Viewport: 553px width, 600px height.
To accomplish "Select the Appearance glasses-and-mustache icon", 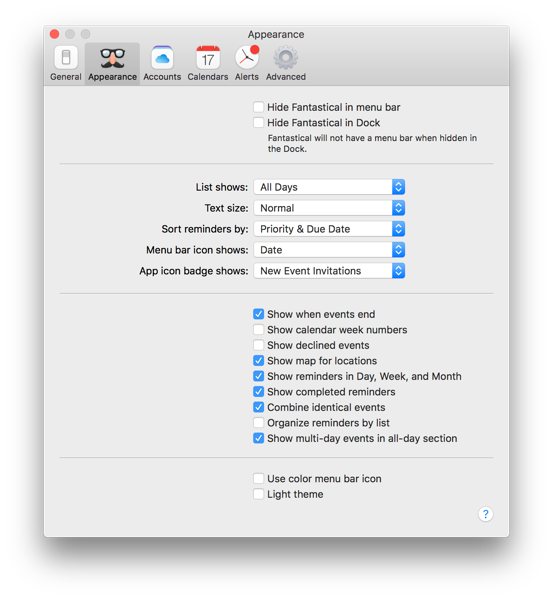I will [x=112, y=58].
